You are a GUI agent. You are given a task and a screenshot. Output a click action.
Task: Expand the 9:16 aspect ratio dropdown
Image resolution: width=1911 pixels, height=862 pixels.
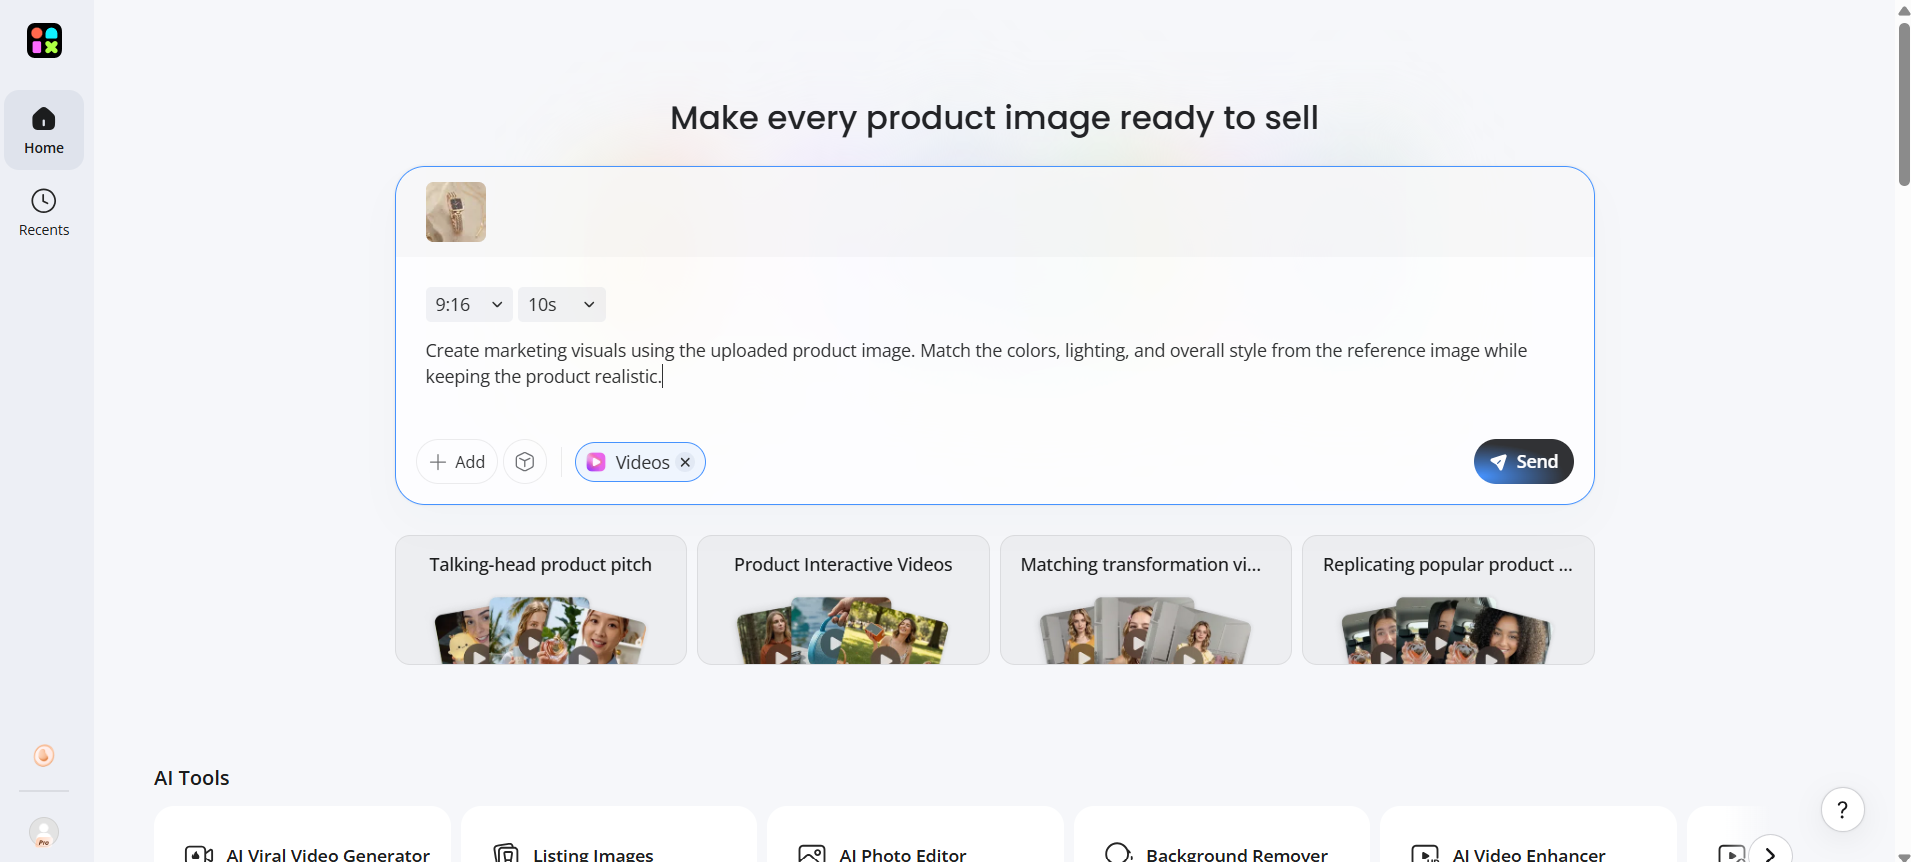coord(469,304)
